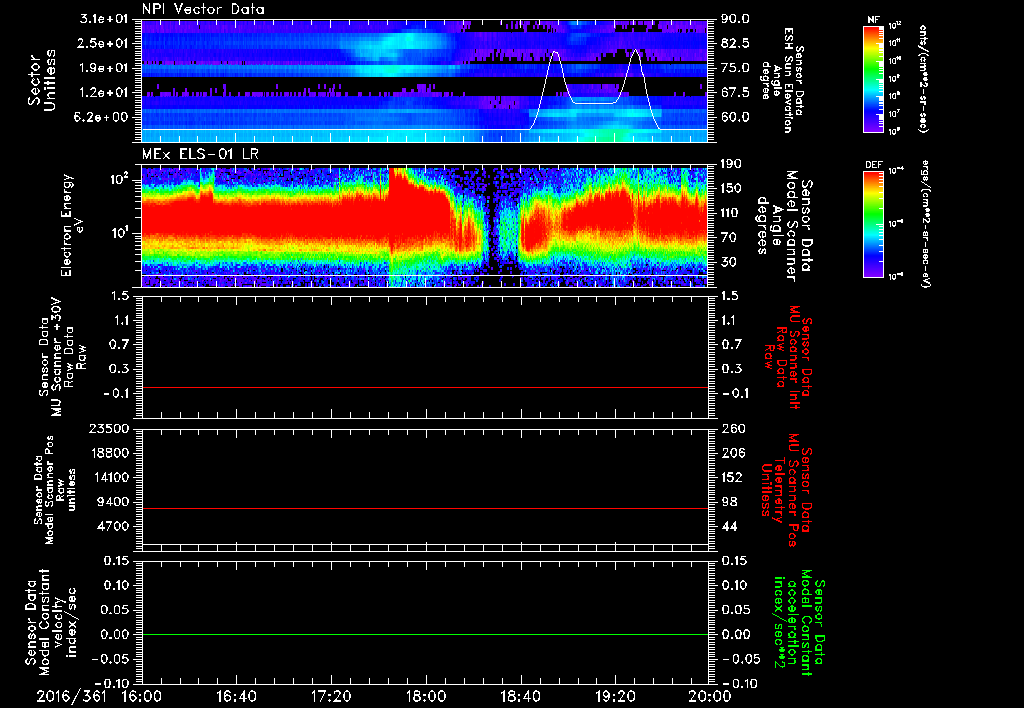This screenshot has height=708, width=1024.
Task: Click the '60.0' elevation angle tick
Action: click(x=735, y=117)
